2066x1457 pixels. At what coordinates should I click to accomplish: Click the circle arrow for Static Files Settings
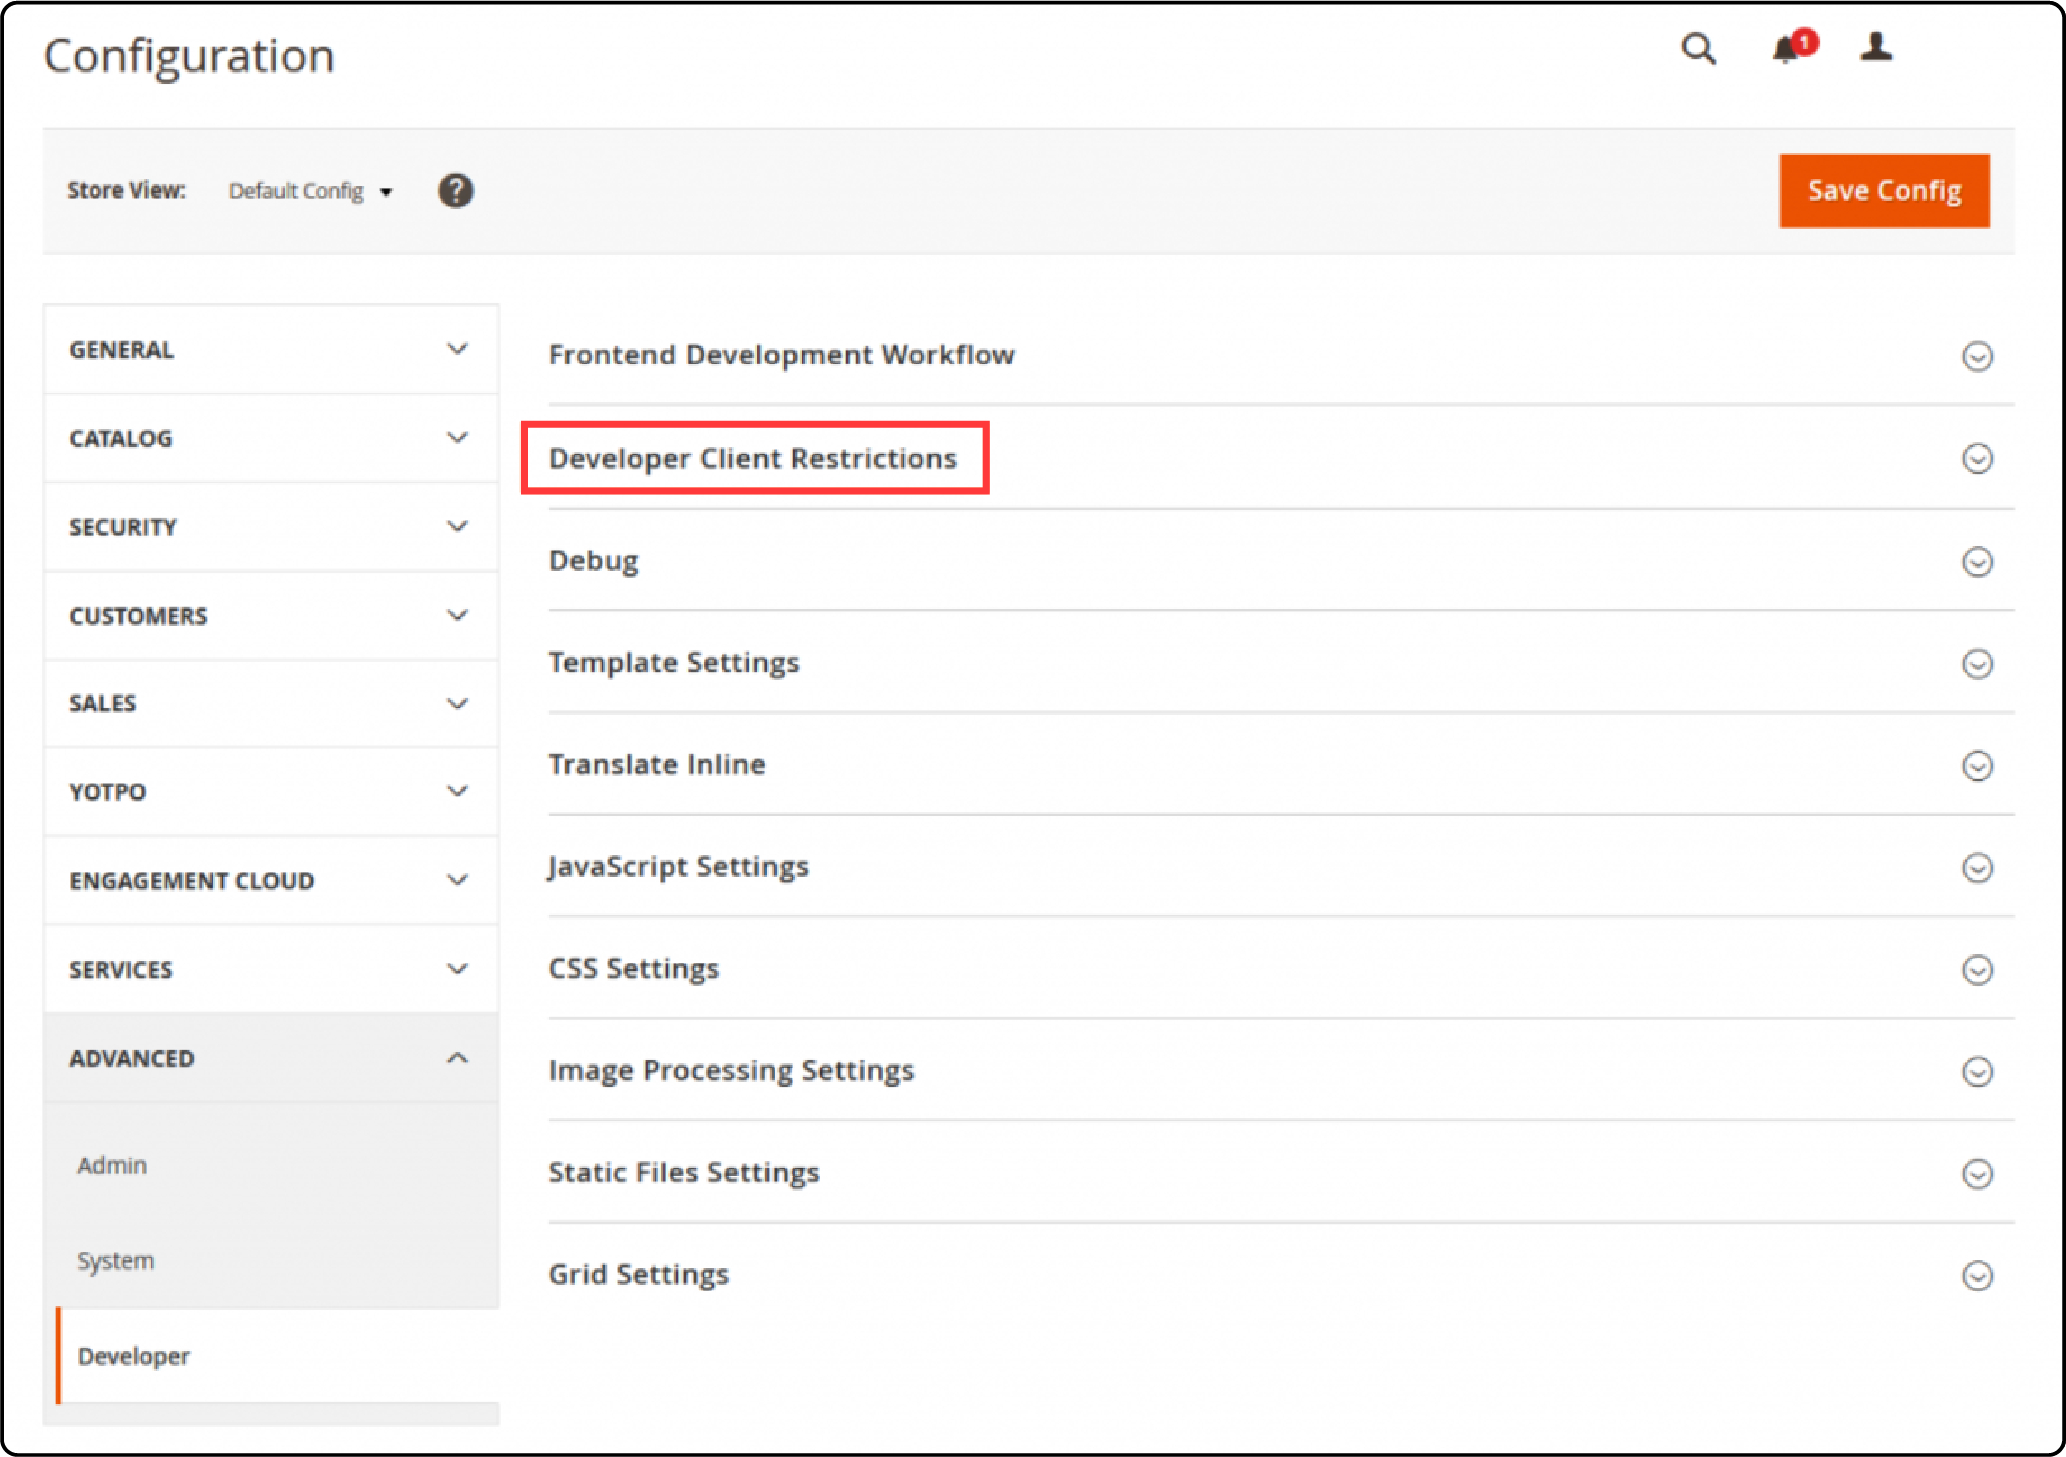coord(1977,1174)
